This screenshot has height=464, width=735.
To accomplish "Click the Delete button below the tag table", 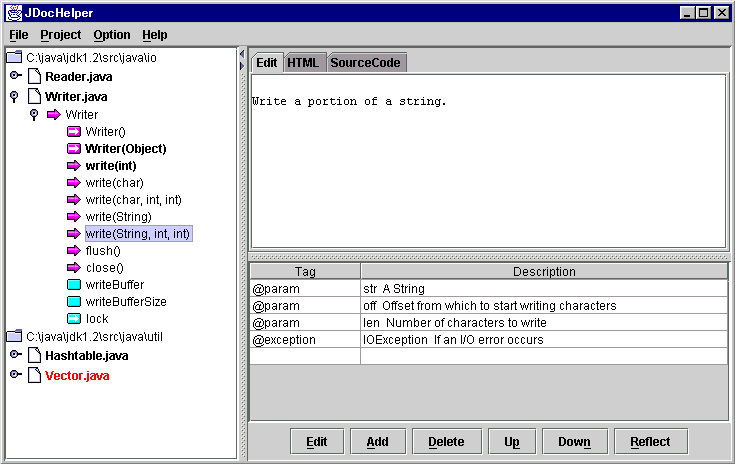I will click(x=446, y=441).
